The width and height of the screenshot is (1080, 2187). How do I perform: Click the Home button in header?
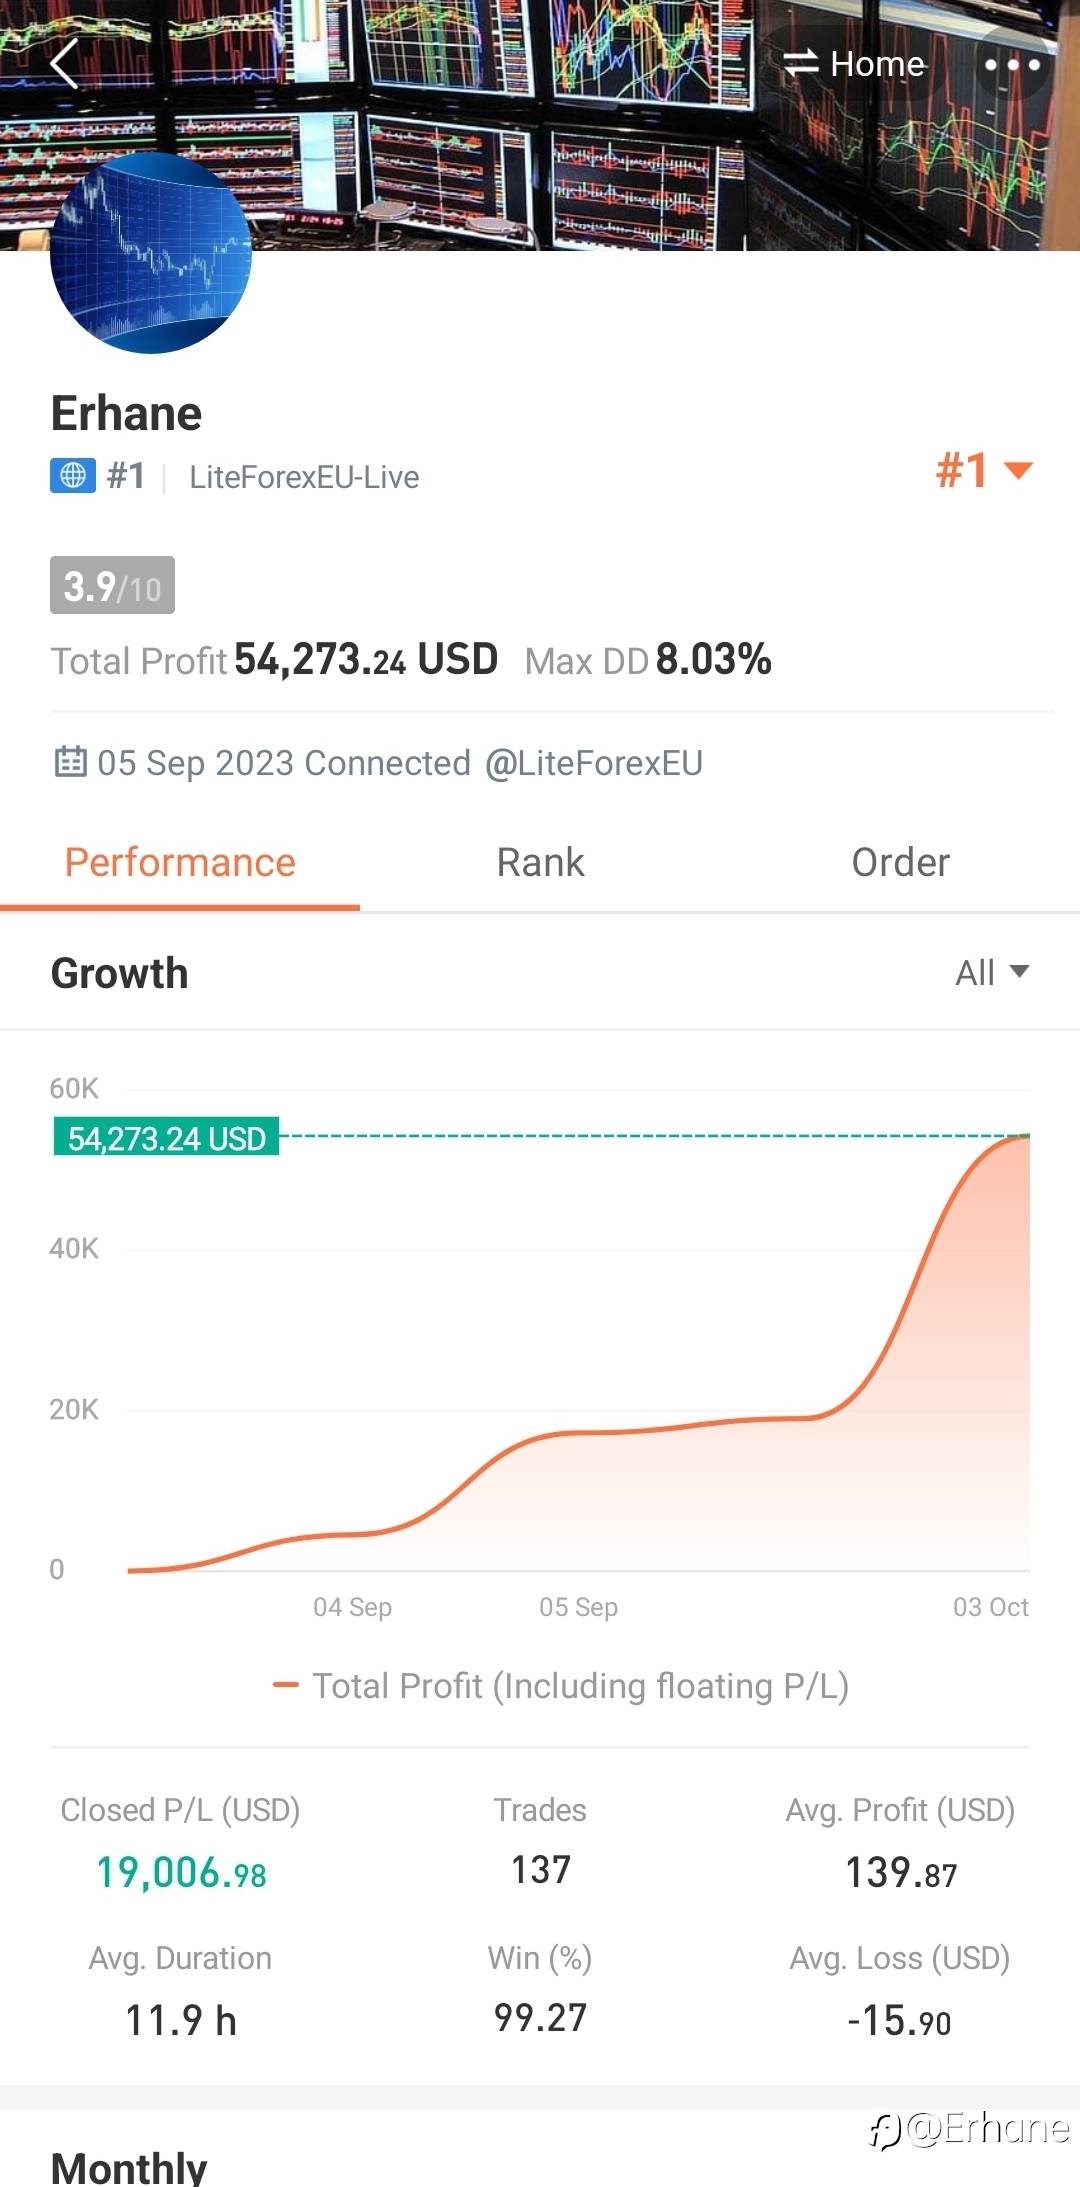pyautogui.click(x=876, y=64)
